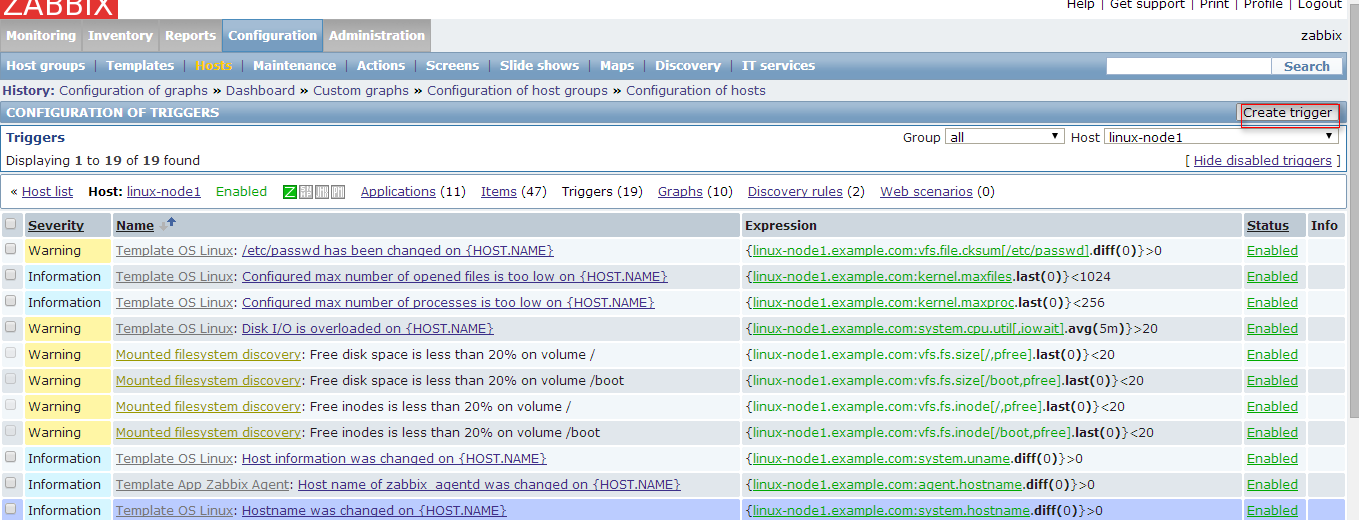This screenshot has width=1359, height=520.
Task: Open Mounted filesystem discovery link for volume /boot free disk space
Action: 208,380
